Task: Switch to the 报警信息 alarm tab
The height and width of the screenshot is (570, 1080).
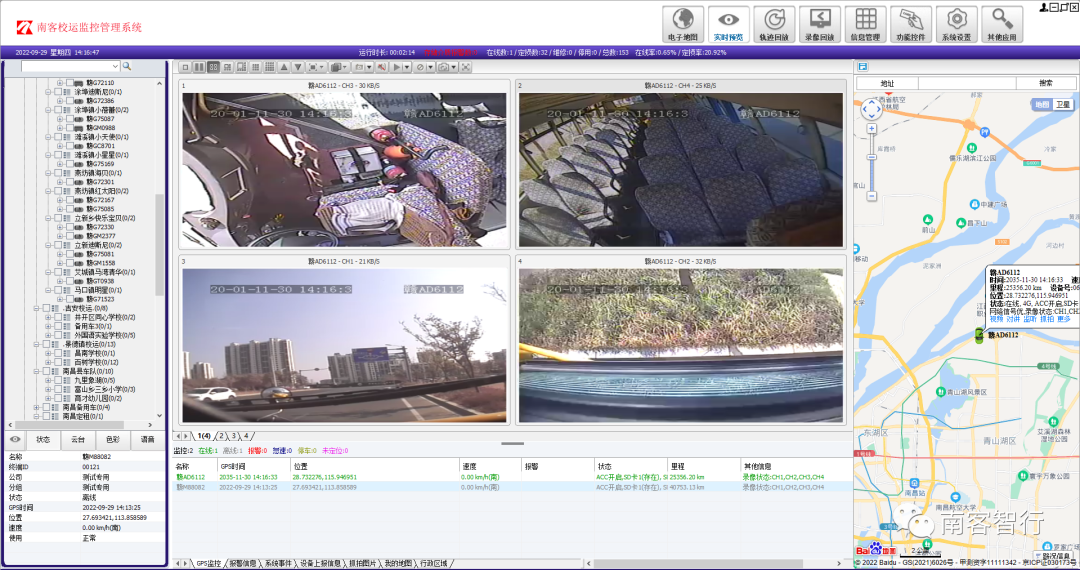Action: point(243,564)
